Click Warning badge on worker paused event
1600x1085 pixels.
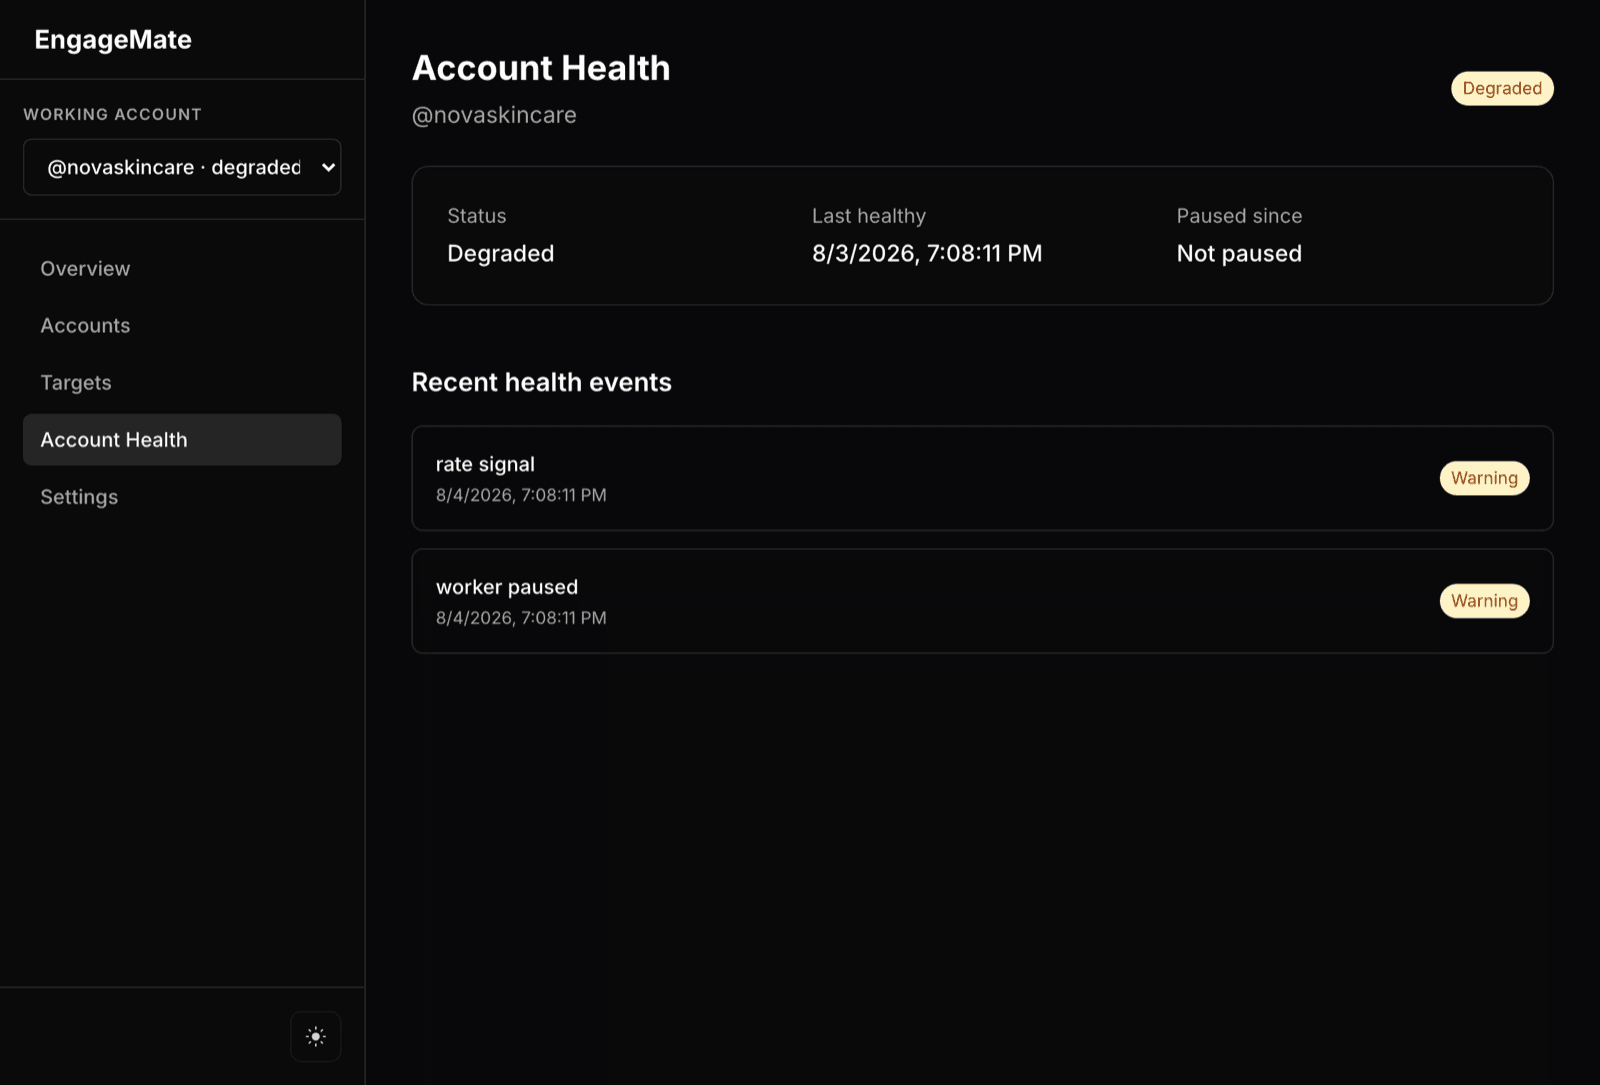tap(1484, 601)
